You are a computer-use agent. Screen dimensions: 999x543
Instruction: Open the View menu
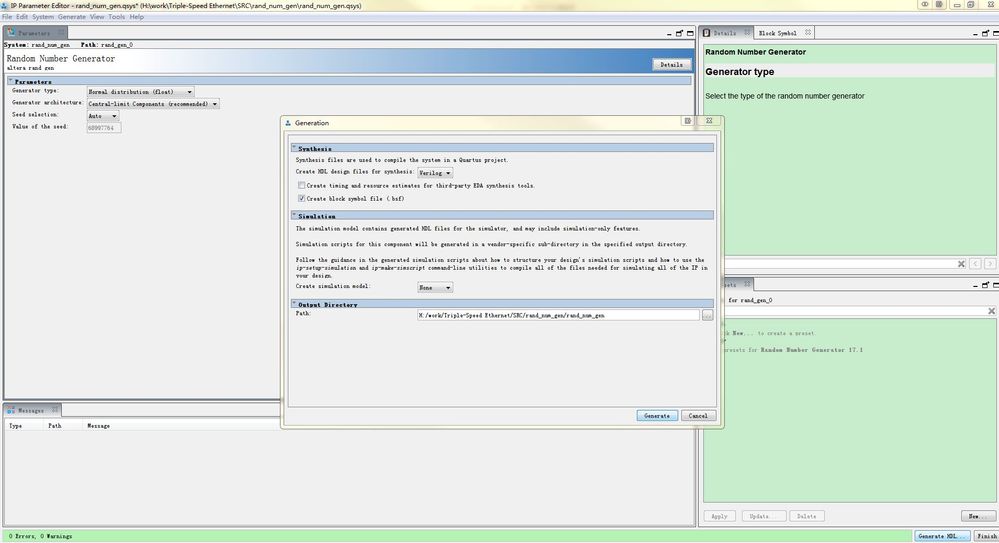point(97,17)
